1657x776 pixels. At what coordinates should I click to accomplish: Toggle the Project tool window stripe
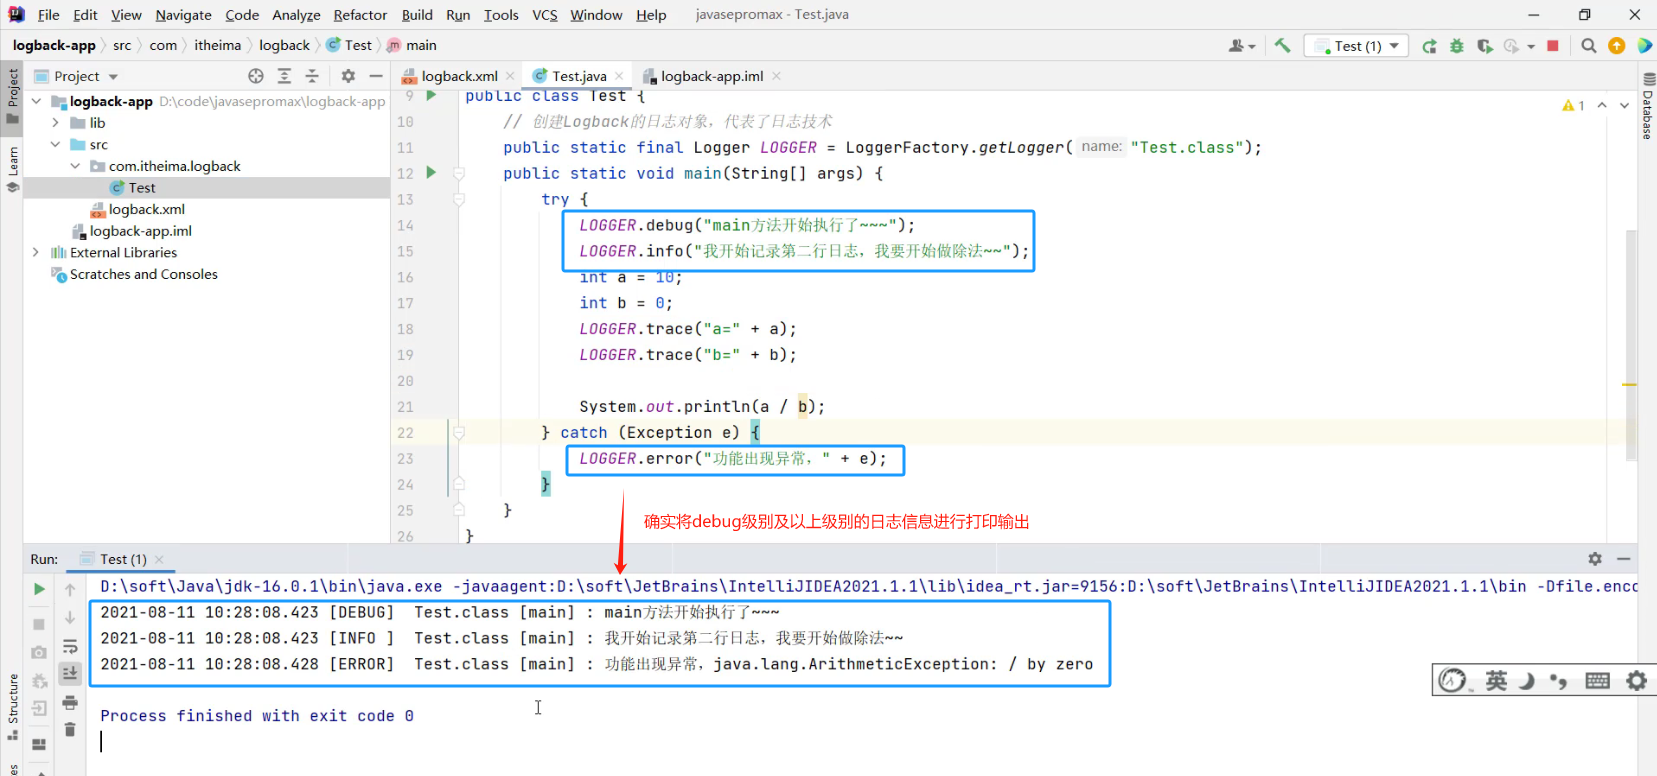pos(12,96)
